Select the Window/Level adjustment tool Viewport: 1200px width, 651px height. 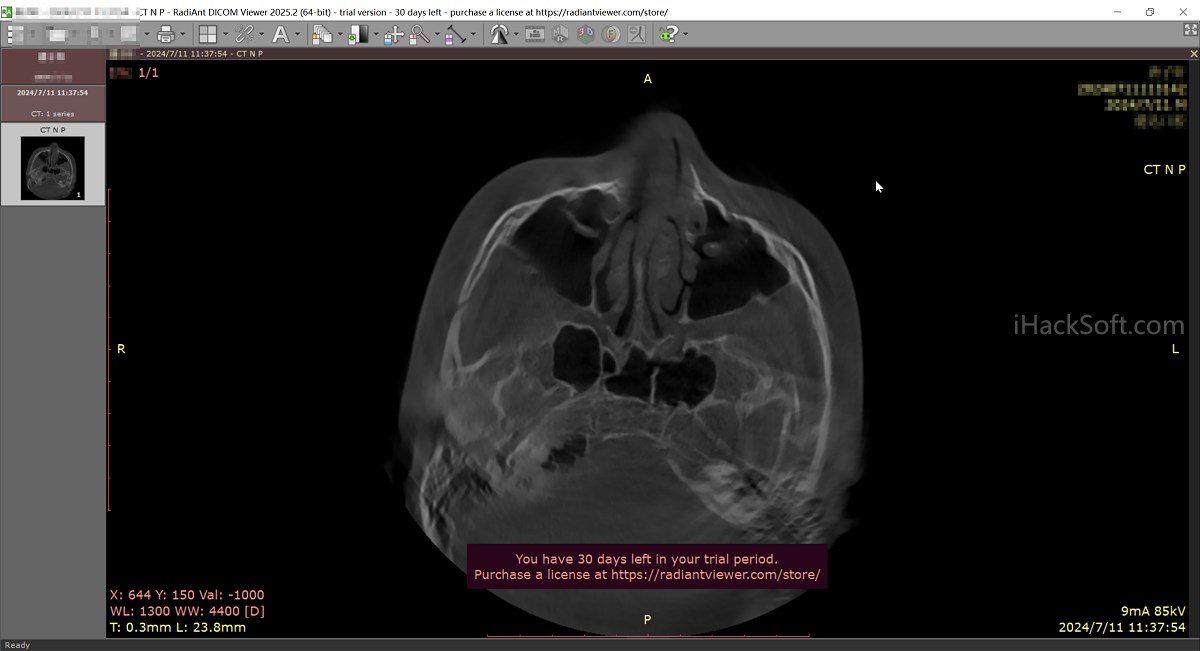tap(358, 34)
